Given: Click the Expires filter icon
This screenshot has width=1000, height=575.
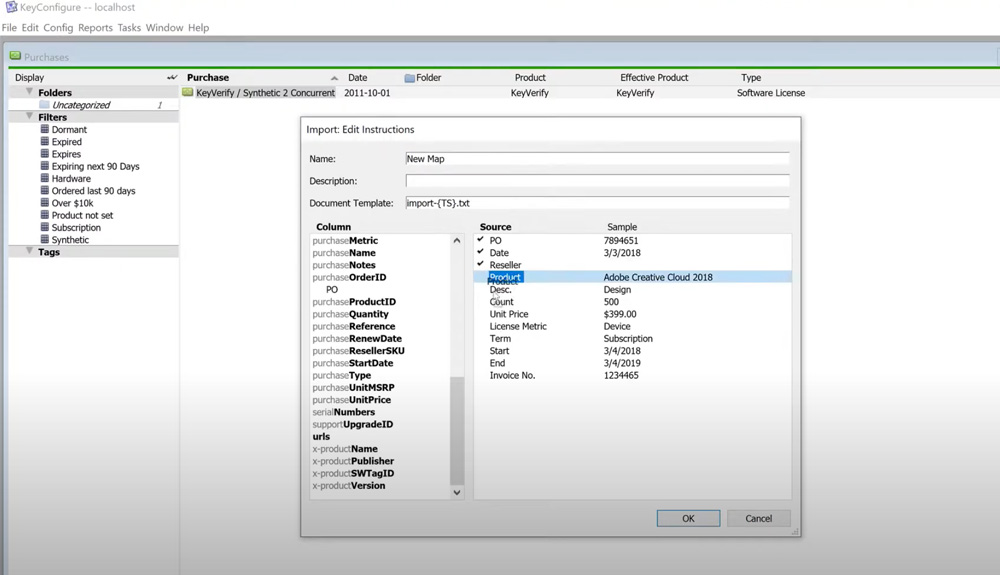Looking at the screenshot, I should coord(45,154).
